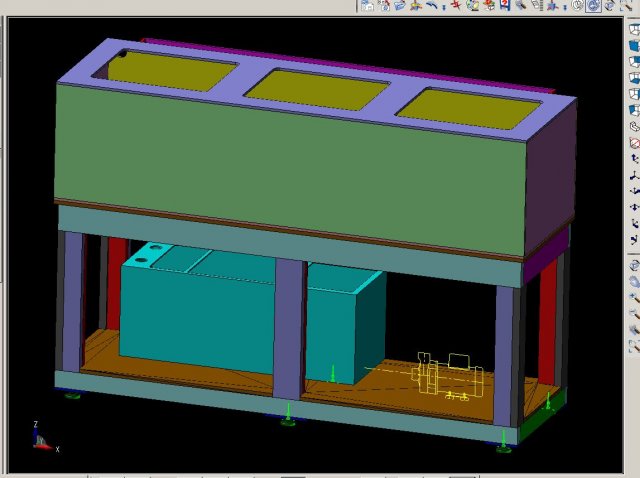Click the topmost view cube icon, right toolbar
The height and width of the screenshot is (478, 640).
point(634,28)
